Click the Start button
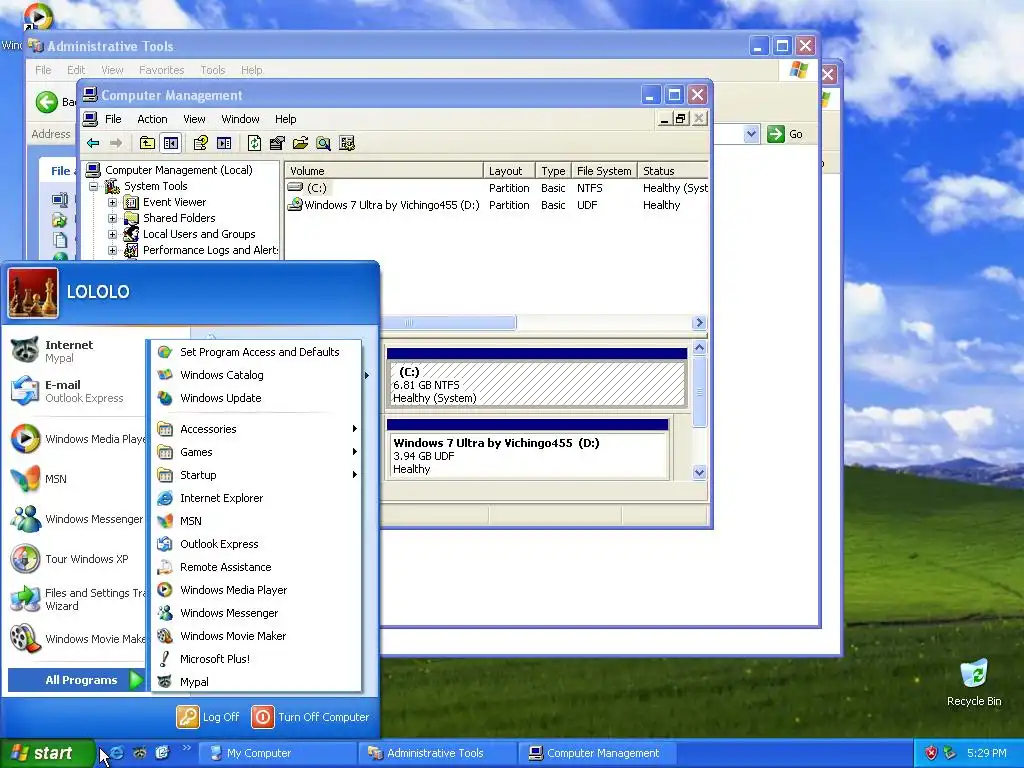Viewport: 1024px width, 768px height. point(47,753)
